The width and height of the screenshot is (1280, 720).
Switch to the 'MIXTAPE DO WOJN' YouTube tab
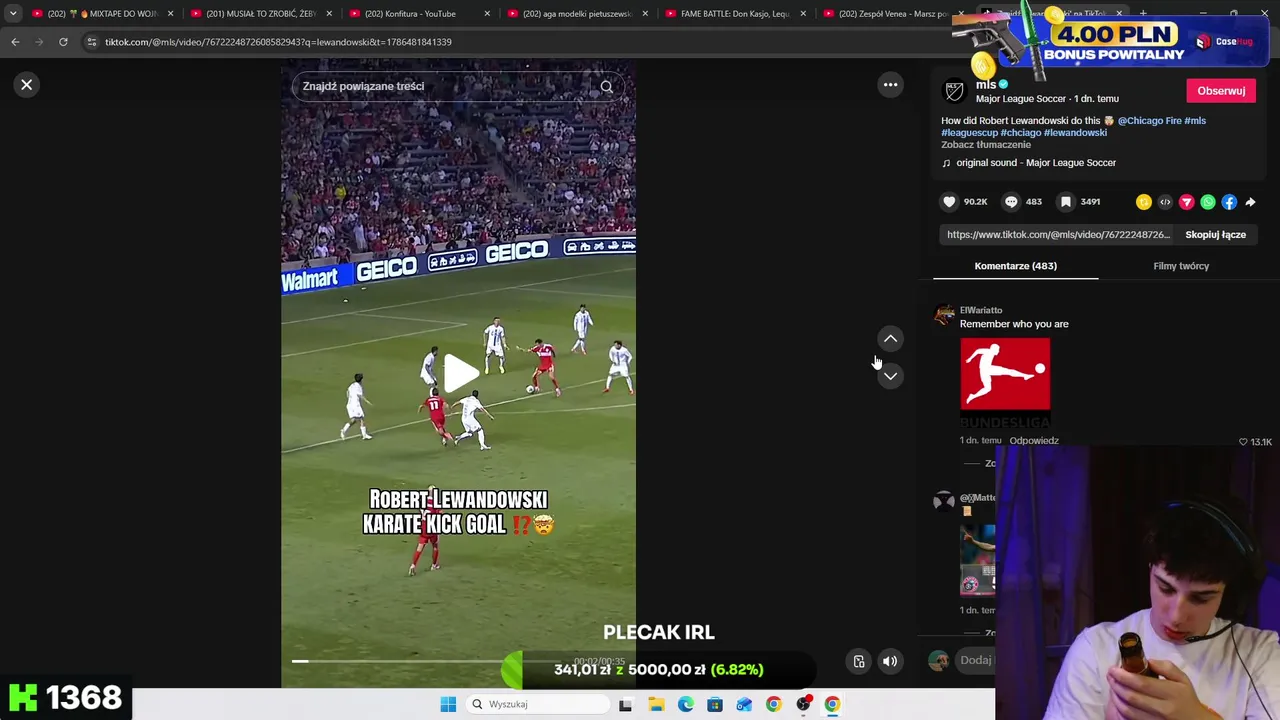click(x=103, y=14)
